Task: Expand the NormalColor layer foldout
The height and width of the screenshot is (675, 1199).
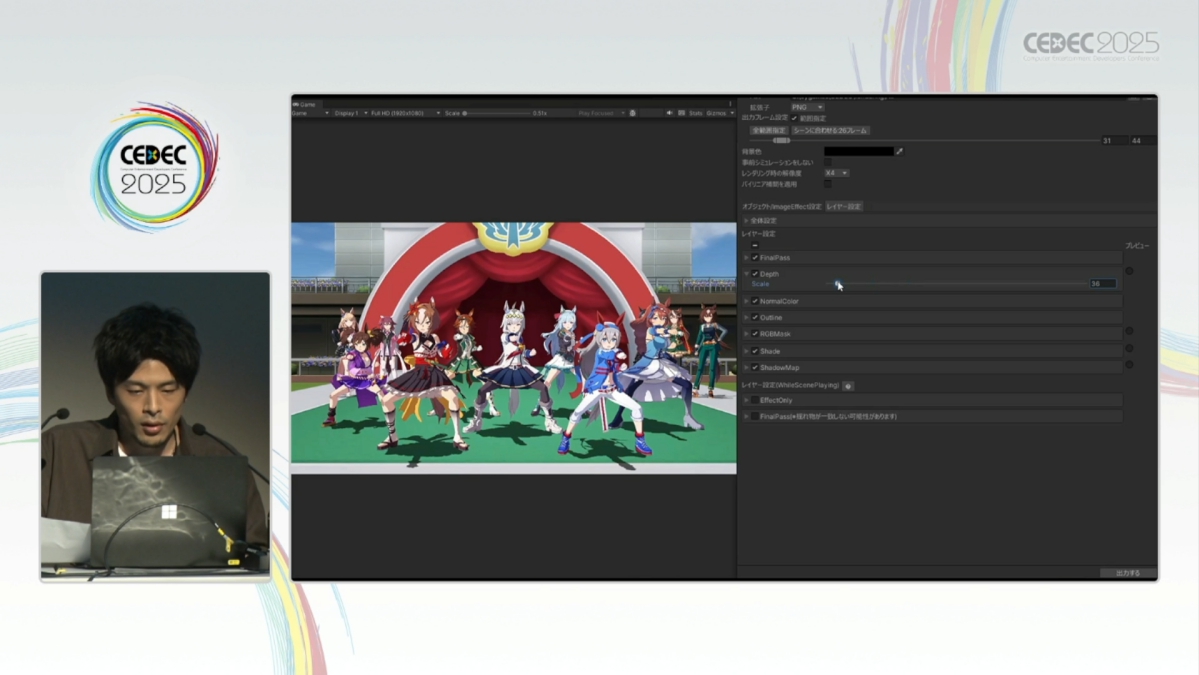Action: click(x=746, y=301)
